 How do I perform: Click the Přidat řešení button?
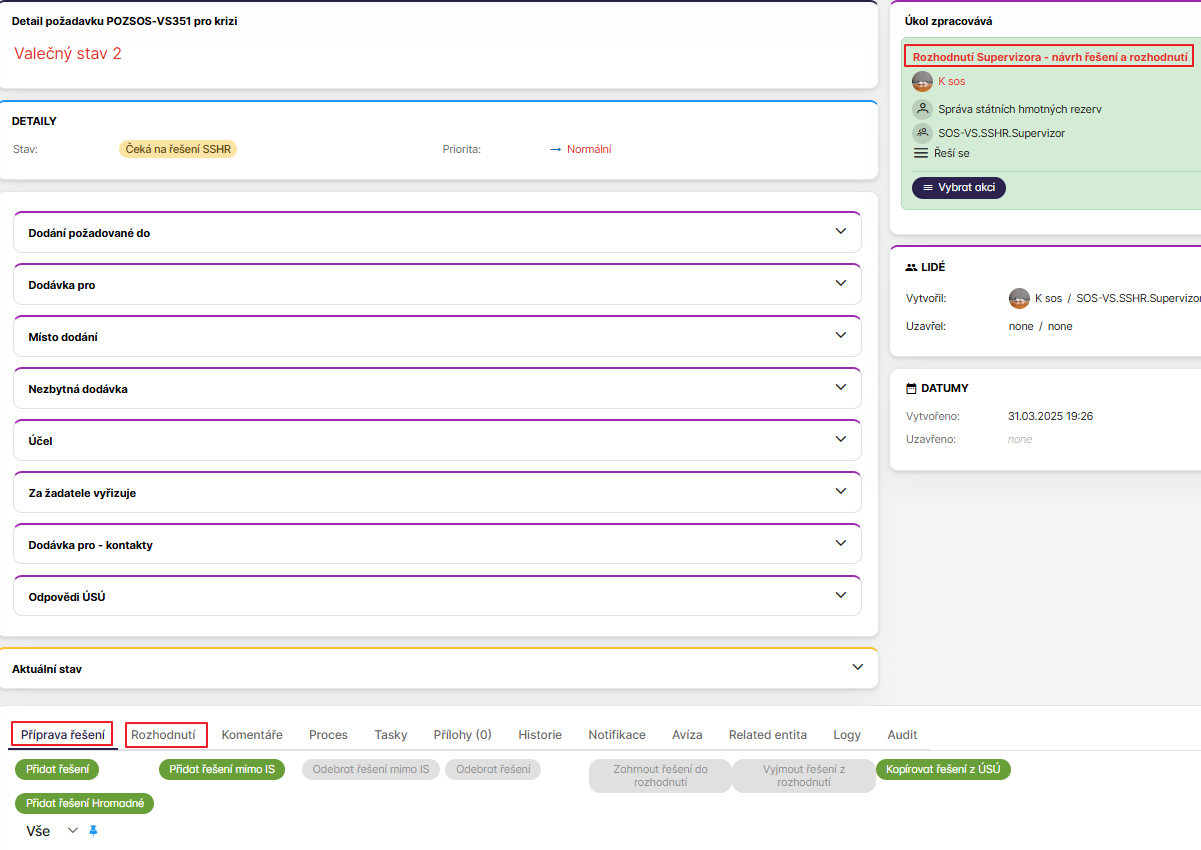coord(57,769)
